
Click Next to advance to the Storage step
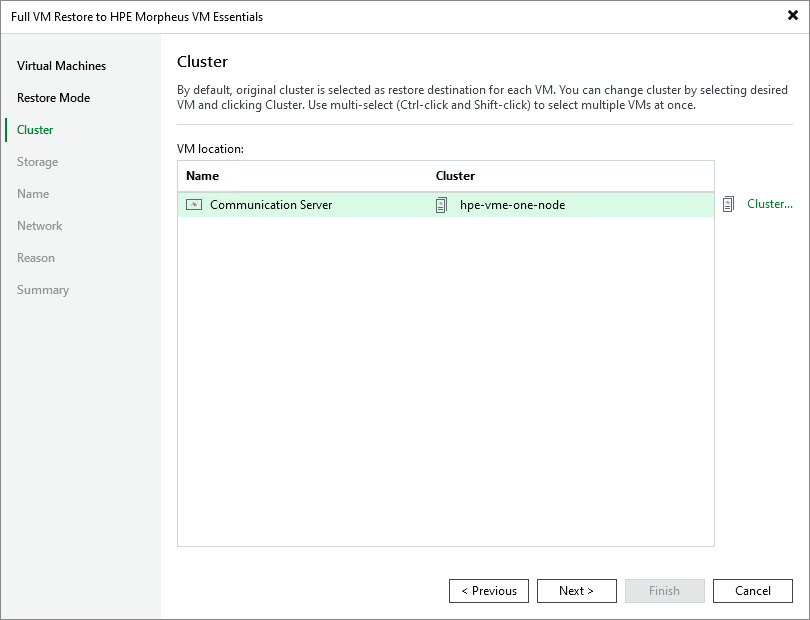(577, 590)
